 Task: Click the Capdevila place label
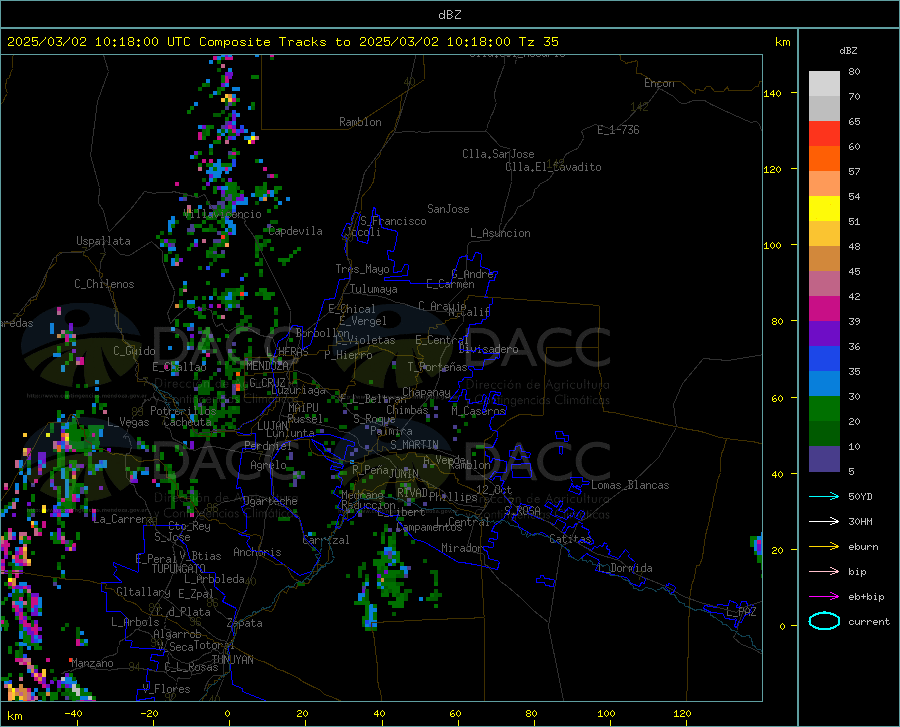(x=296, y=231)
